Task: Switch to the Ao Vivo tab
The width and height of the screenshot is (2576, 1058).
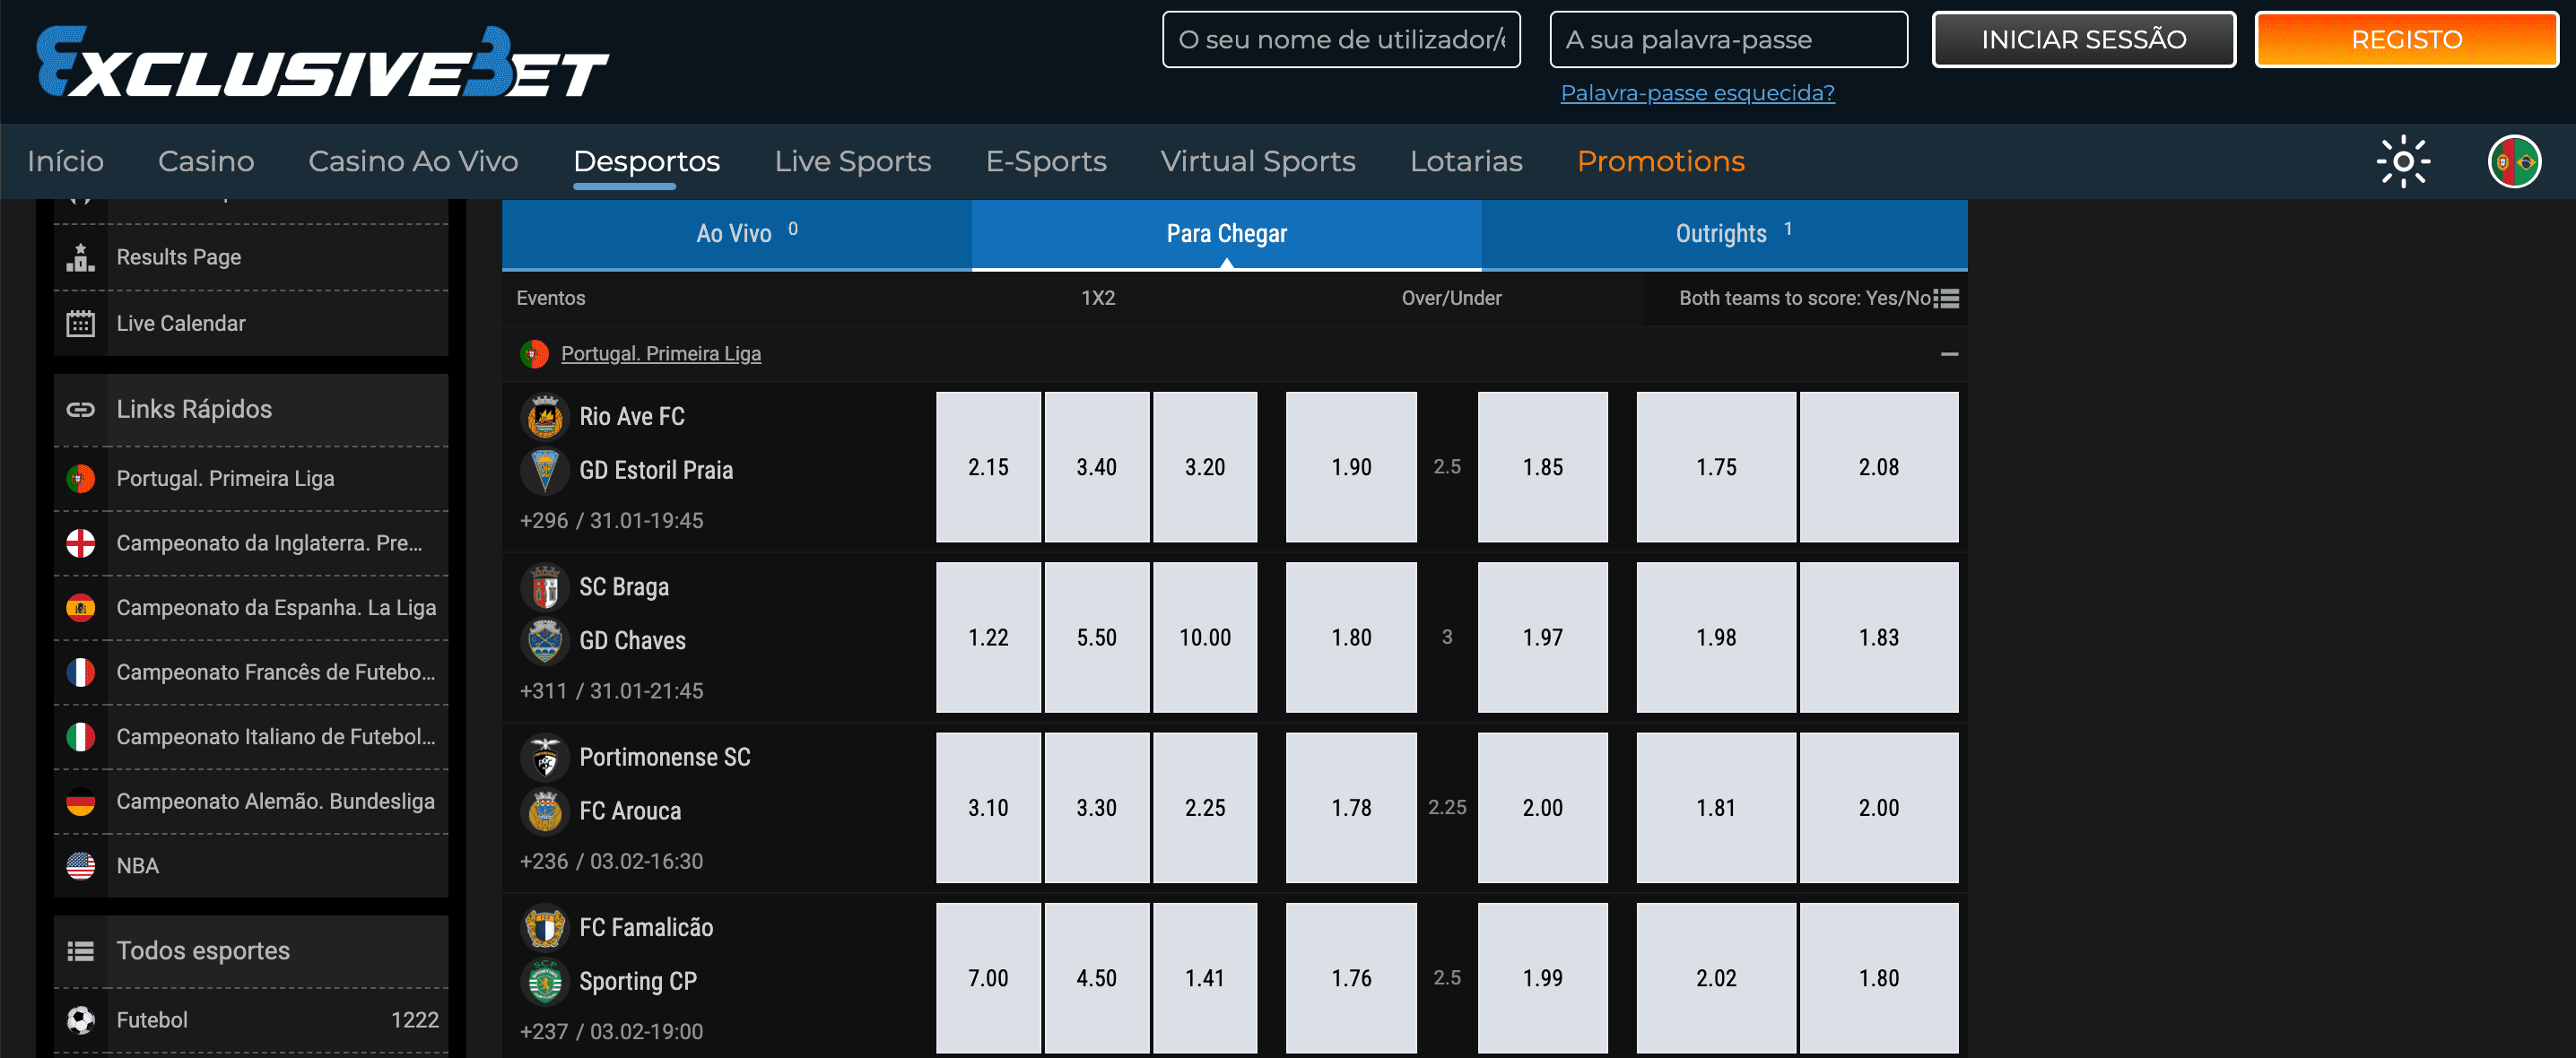Action: tap(736, 234)
